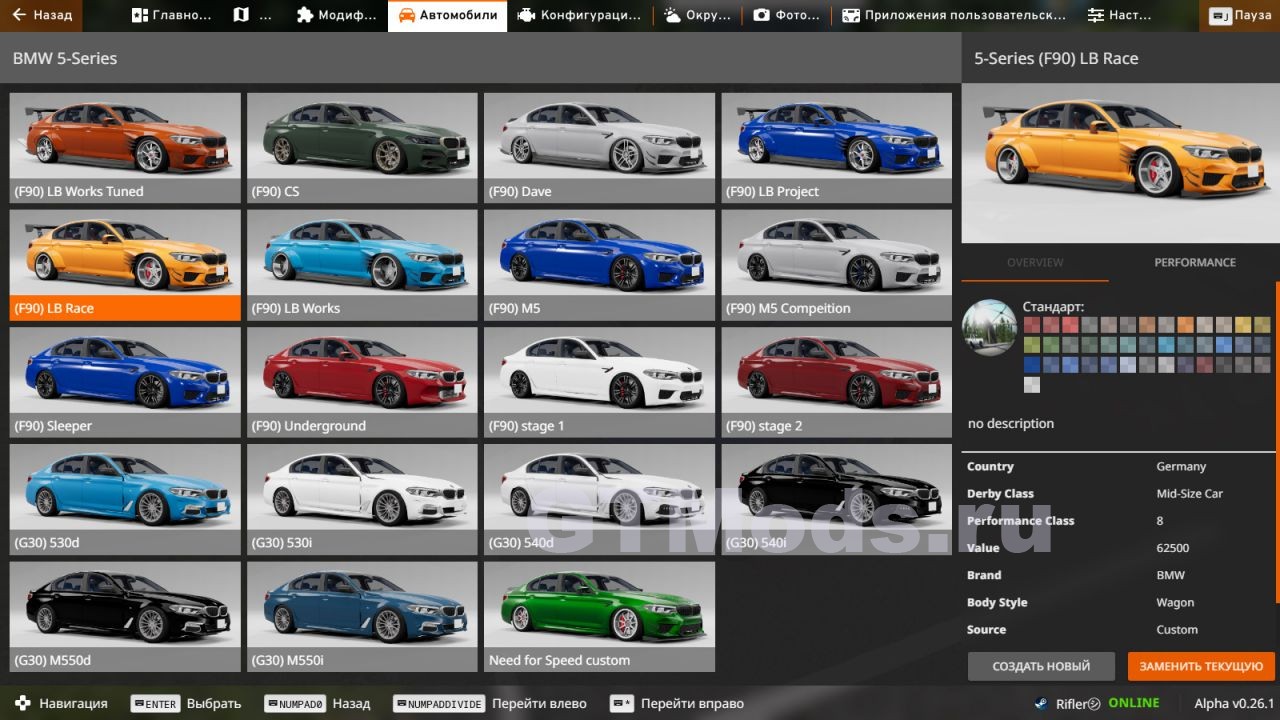The height and width of the screenshot is (720, 1280).
Task: Select the blue (F90) M5 configuration
Action: pyautogui.click(x=599, y=265)
